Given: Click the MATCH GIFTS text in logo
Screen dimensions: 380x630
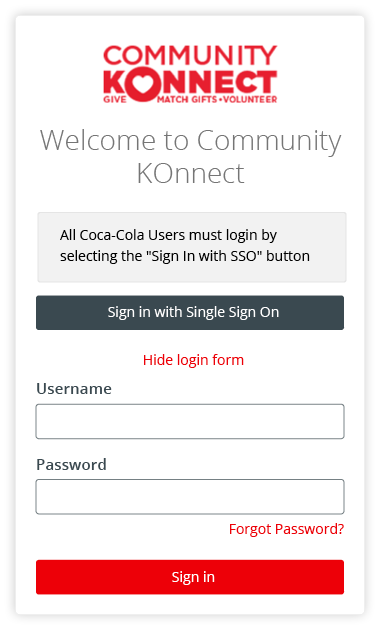Looking at the screenshot, I should [x=187, y=99].
